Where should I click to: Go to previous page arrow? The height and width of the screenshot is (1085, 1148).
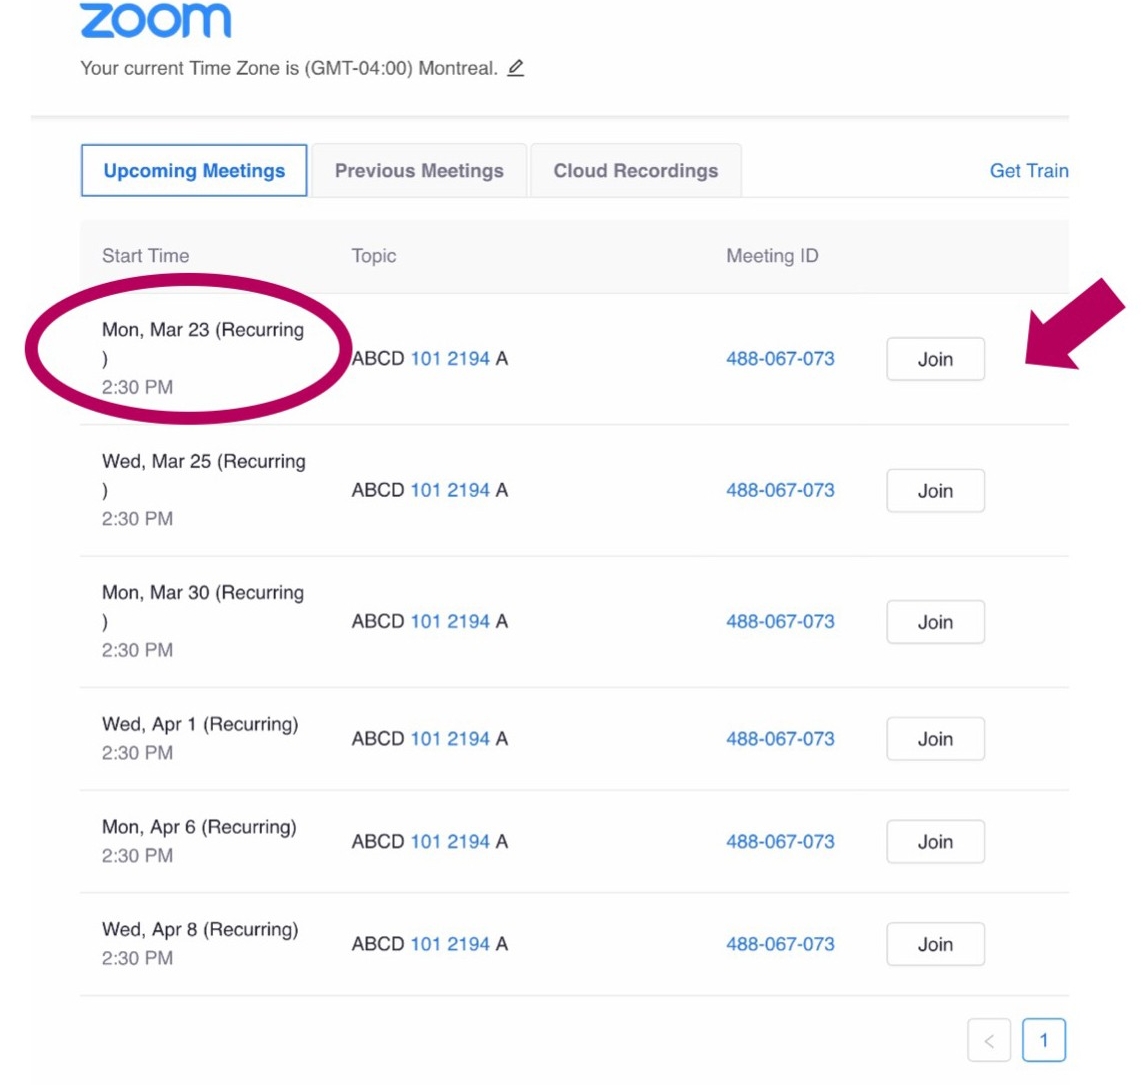click(989, 1040)
